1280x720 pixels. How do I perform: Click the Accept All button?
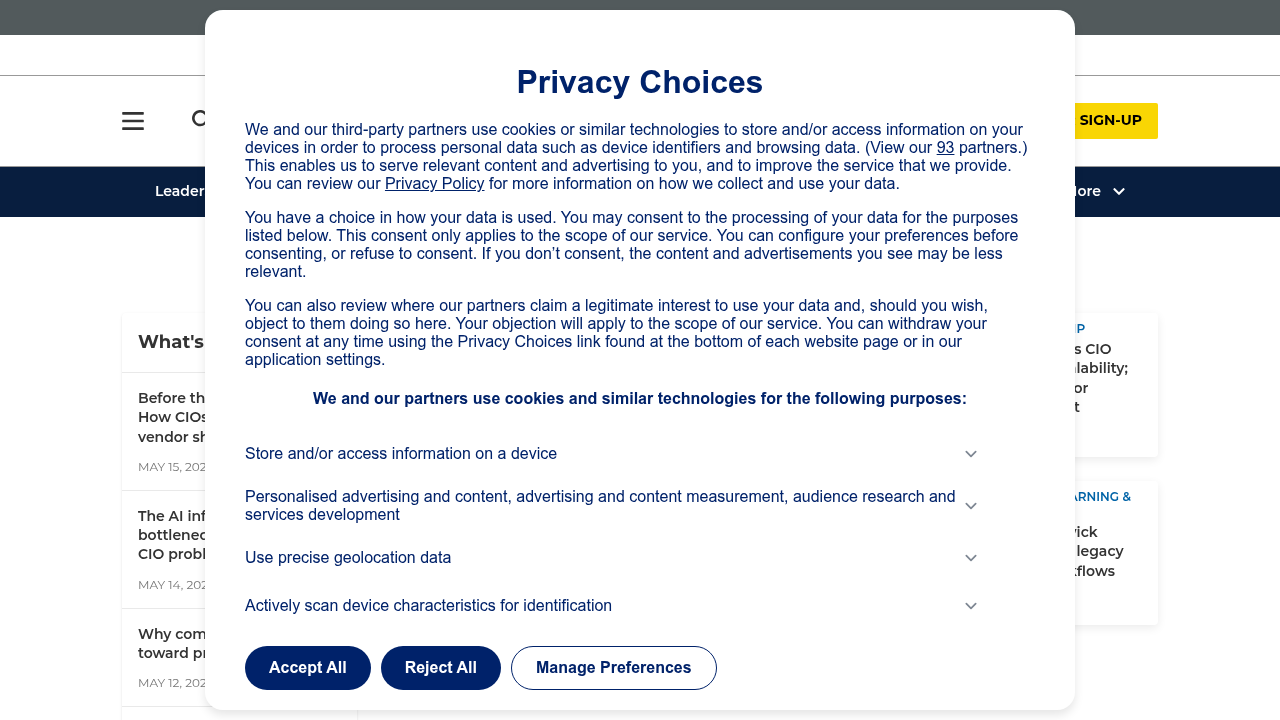point(308,668)
